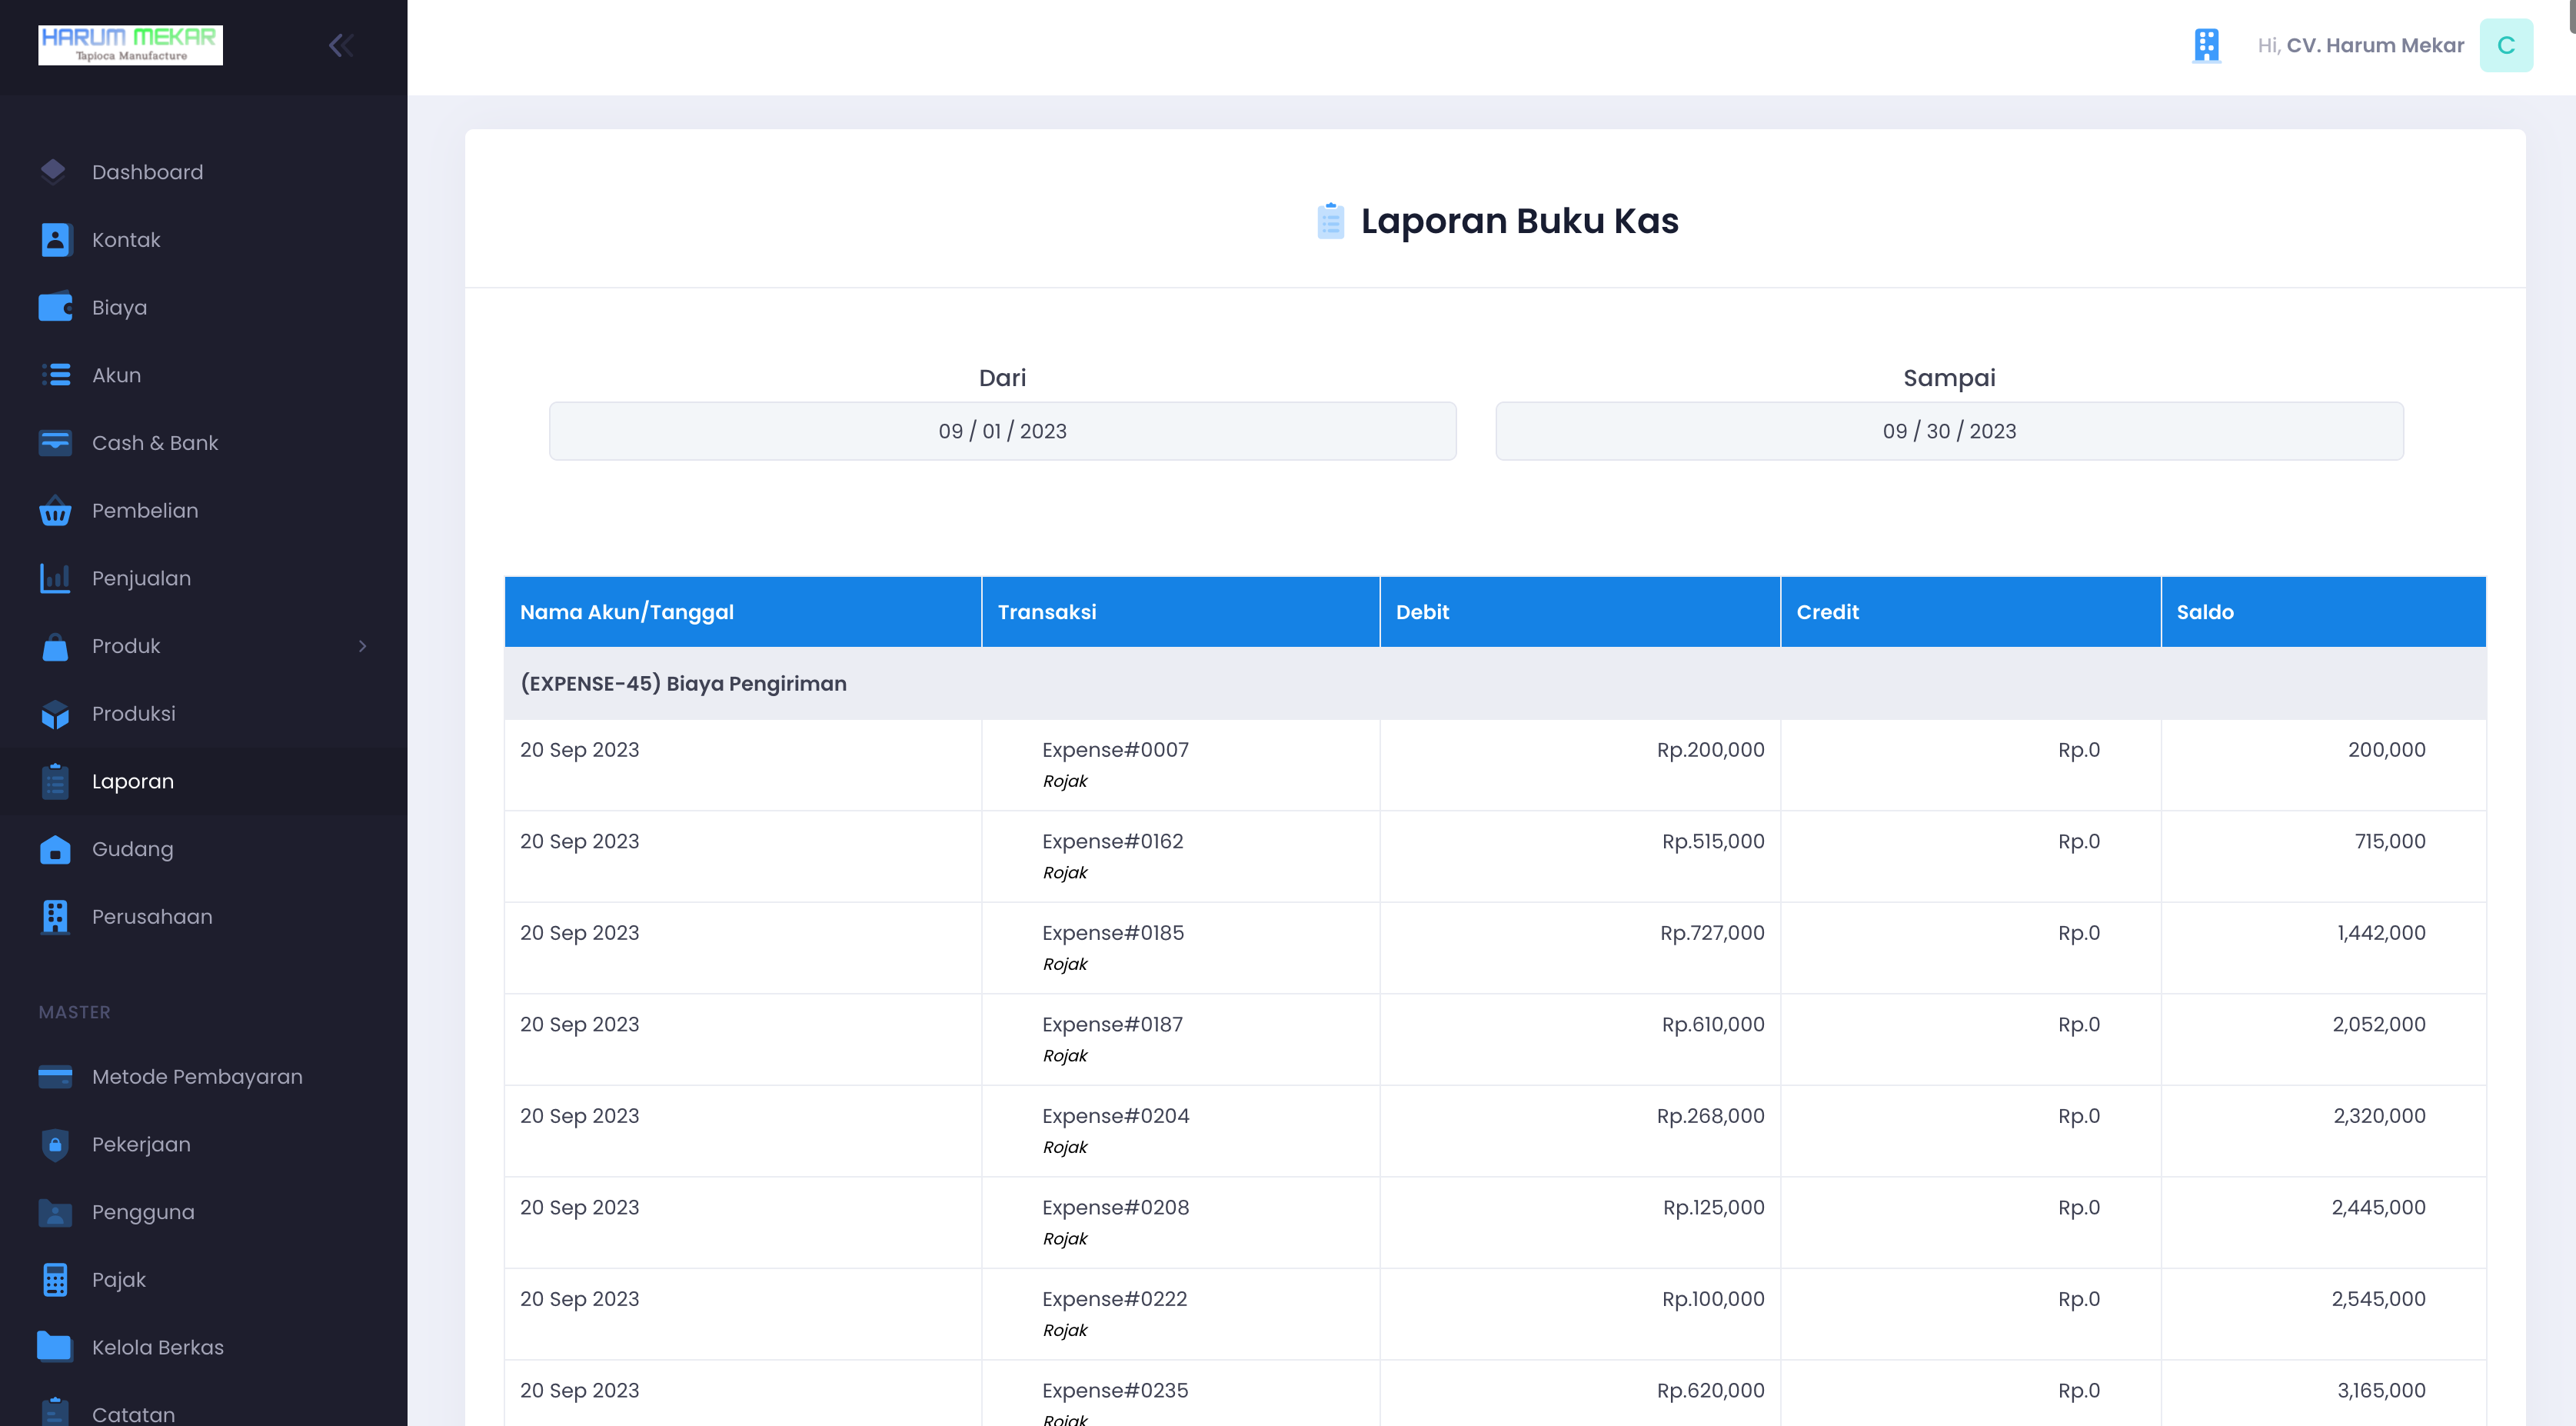Click saldo value 1,442,000
This screenshot has width=2576, height=1426.
pyautogui.click(x=2381, y=933)
